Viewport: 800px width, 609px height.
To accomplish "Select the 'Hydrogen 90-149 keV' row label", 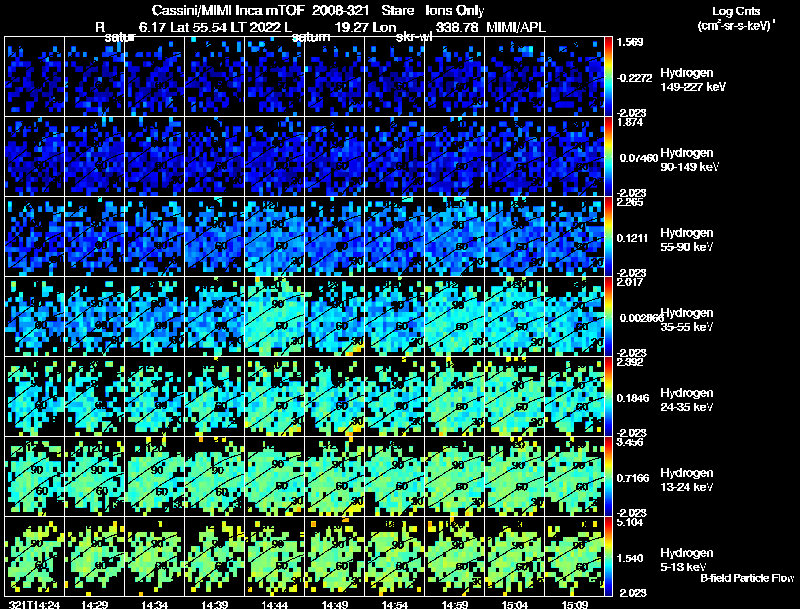I will tap(690, 160).
